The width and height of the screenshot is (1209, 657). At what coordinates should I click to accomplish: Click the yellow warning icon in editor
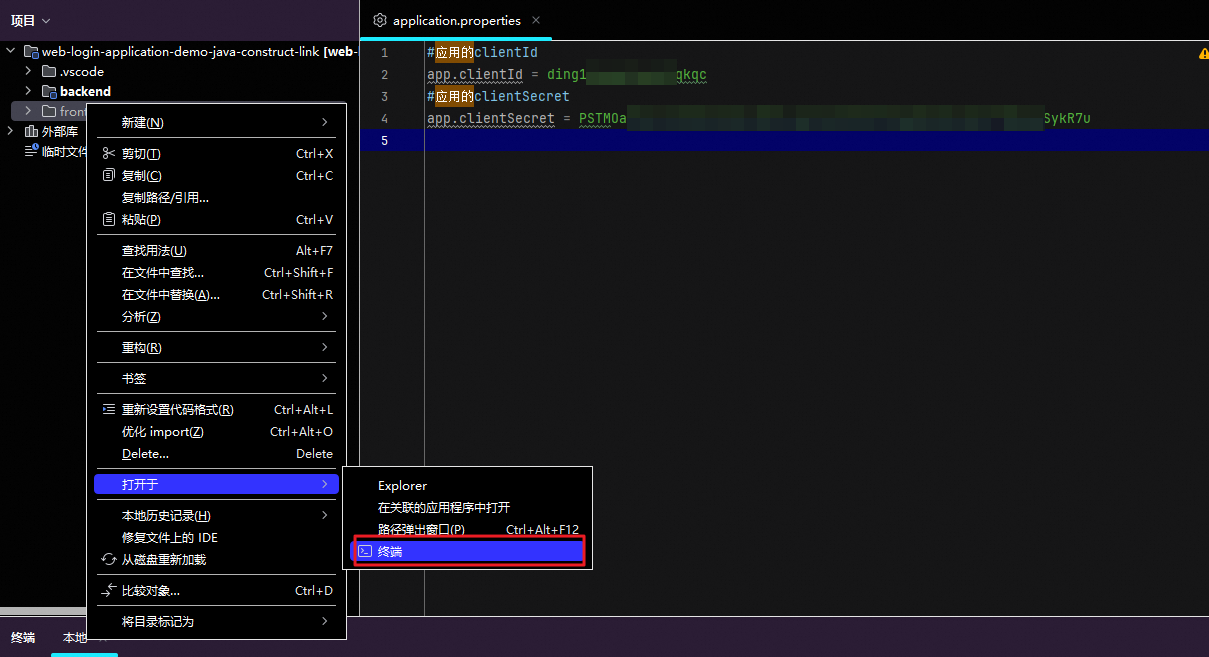1203,53
